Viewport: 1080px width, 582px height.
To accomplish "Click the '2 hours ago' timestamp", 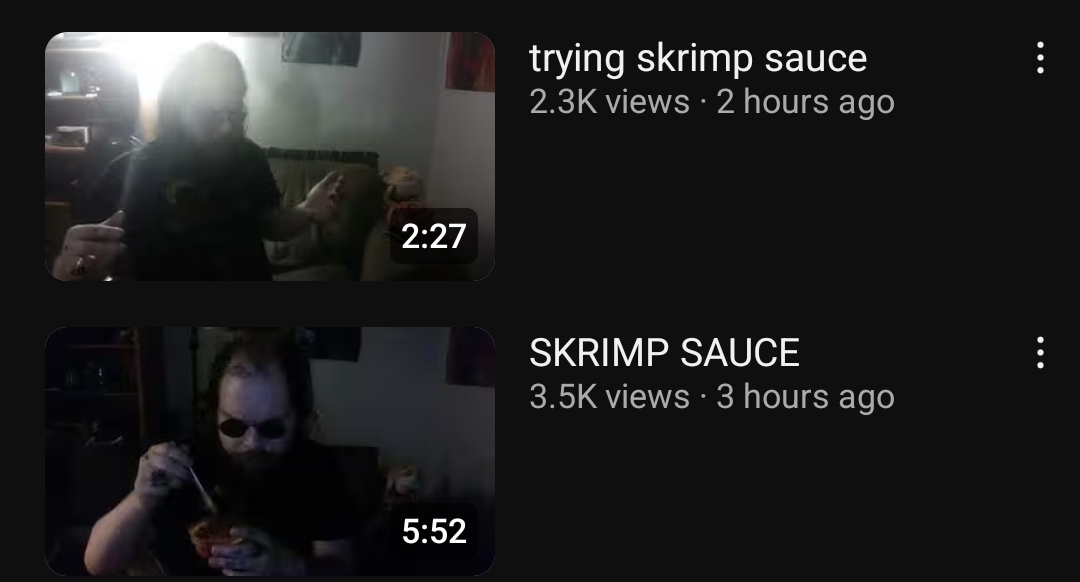I will point(805,103).
